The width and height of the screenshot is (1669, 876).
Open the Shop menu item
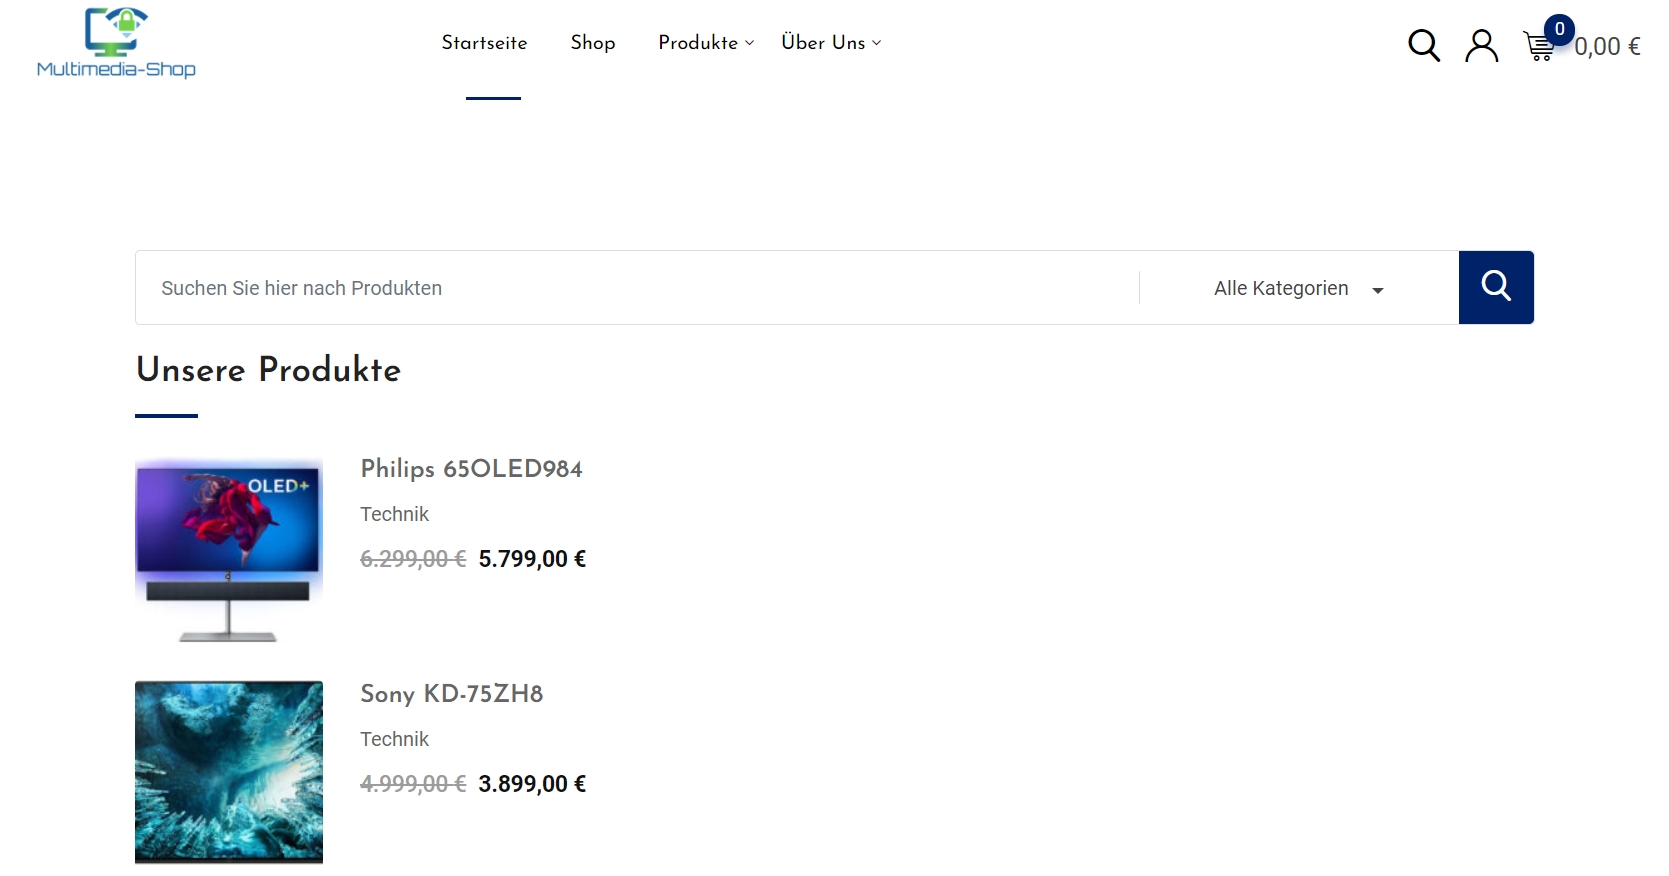pyautogui.click(x=593, y=42)
